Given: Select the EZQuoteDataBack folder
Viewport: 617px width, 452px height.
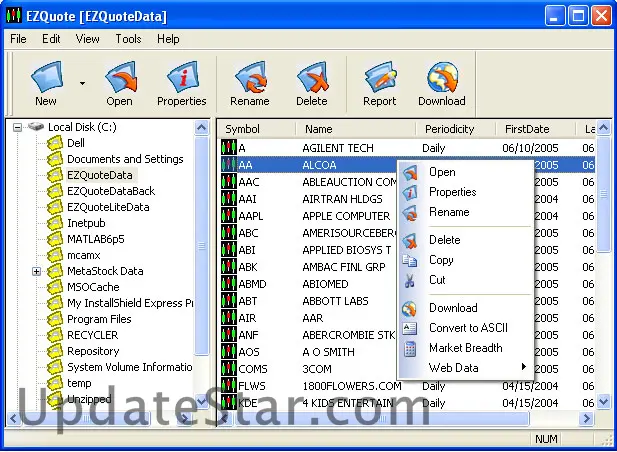Looking at the screenshot, I should click(x=110, y=191).
